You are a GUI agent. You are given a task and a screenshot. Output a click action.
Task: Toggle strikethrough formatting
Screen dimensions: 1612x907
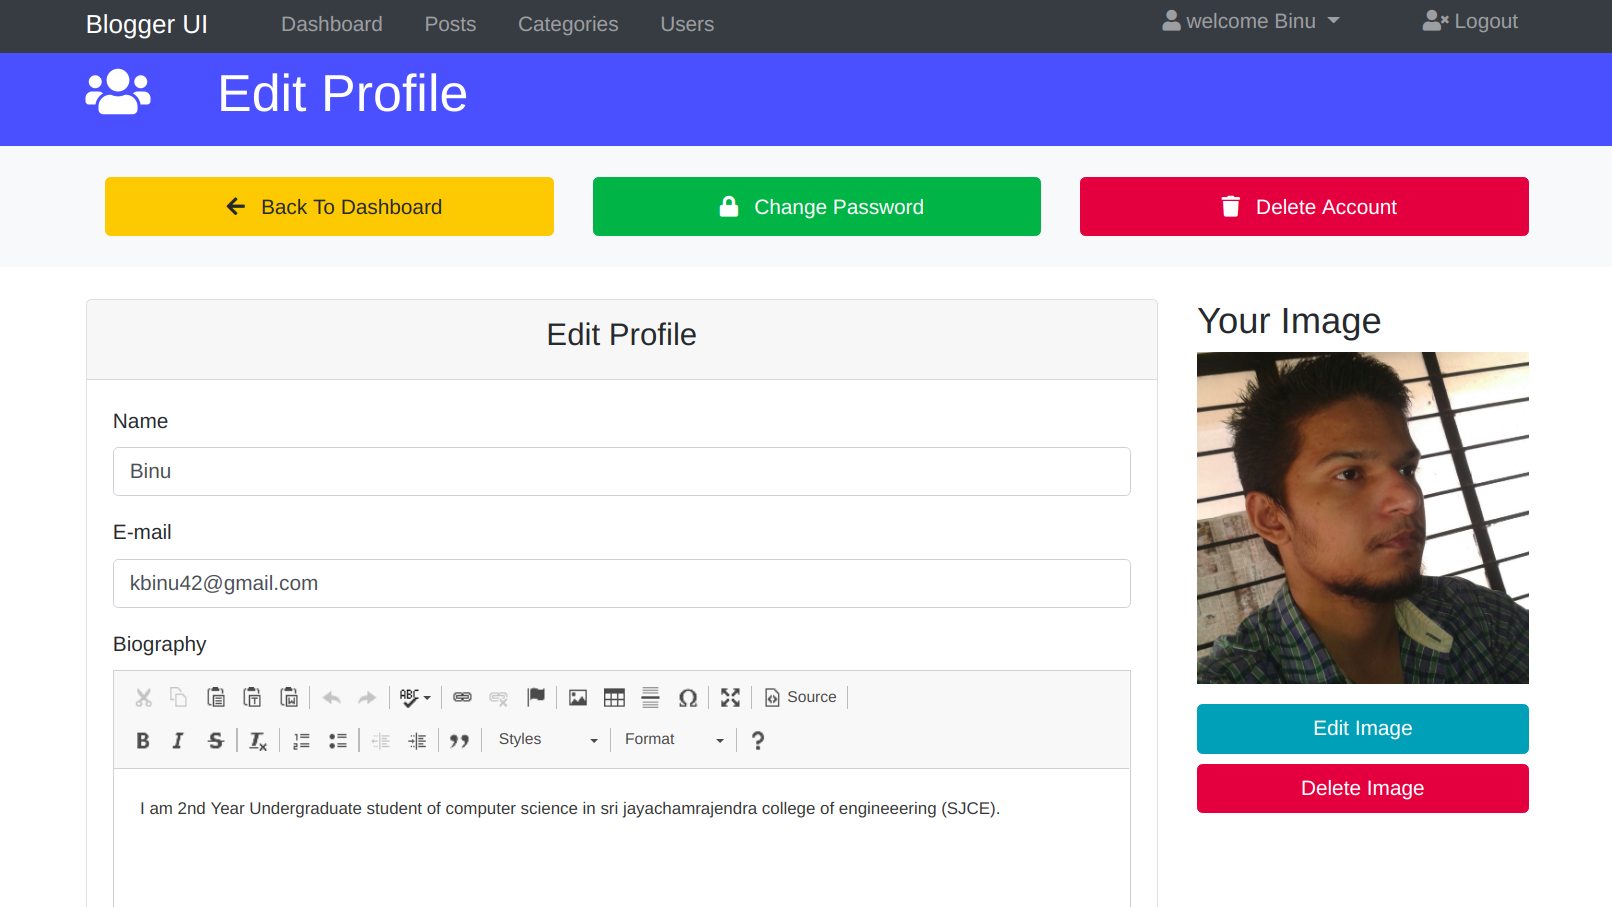[x=215, y=740]
